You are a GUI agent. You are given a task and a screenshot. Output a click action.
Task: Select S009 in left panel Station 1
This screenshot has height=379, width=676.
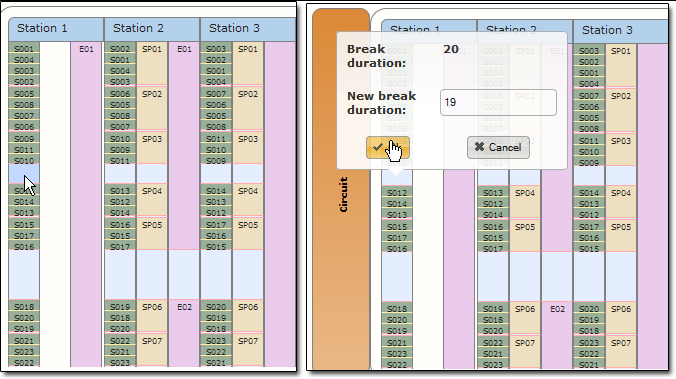point(24,139)
